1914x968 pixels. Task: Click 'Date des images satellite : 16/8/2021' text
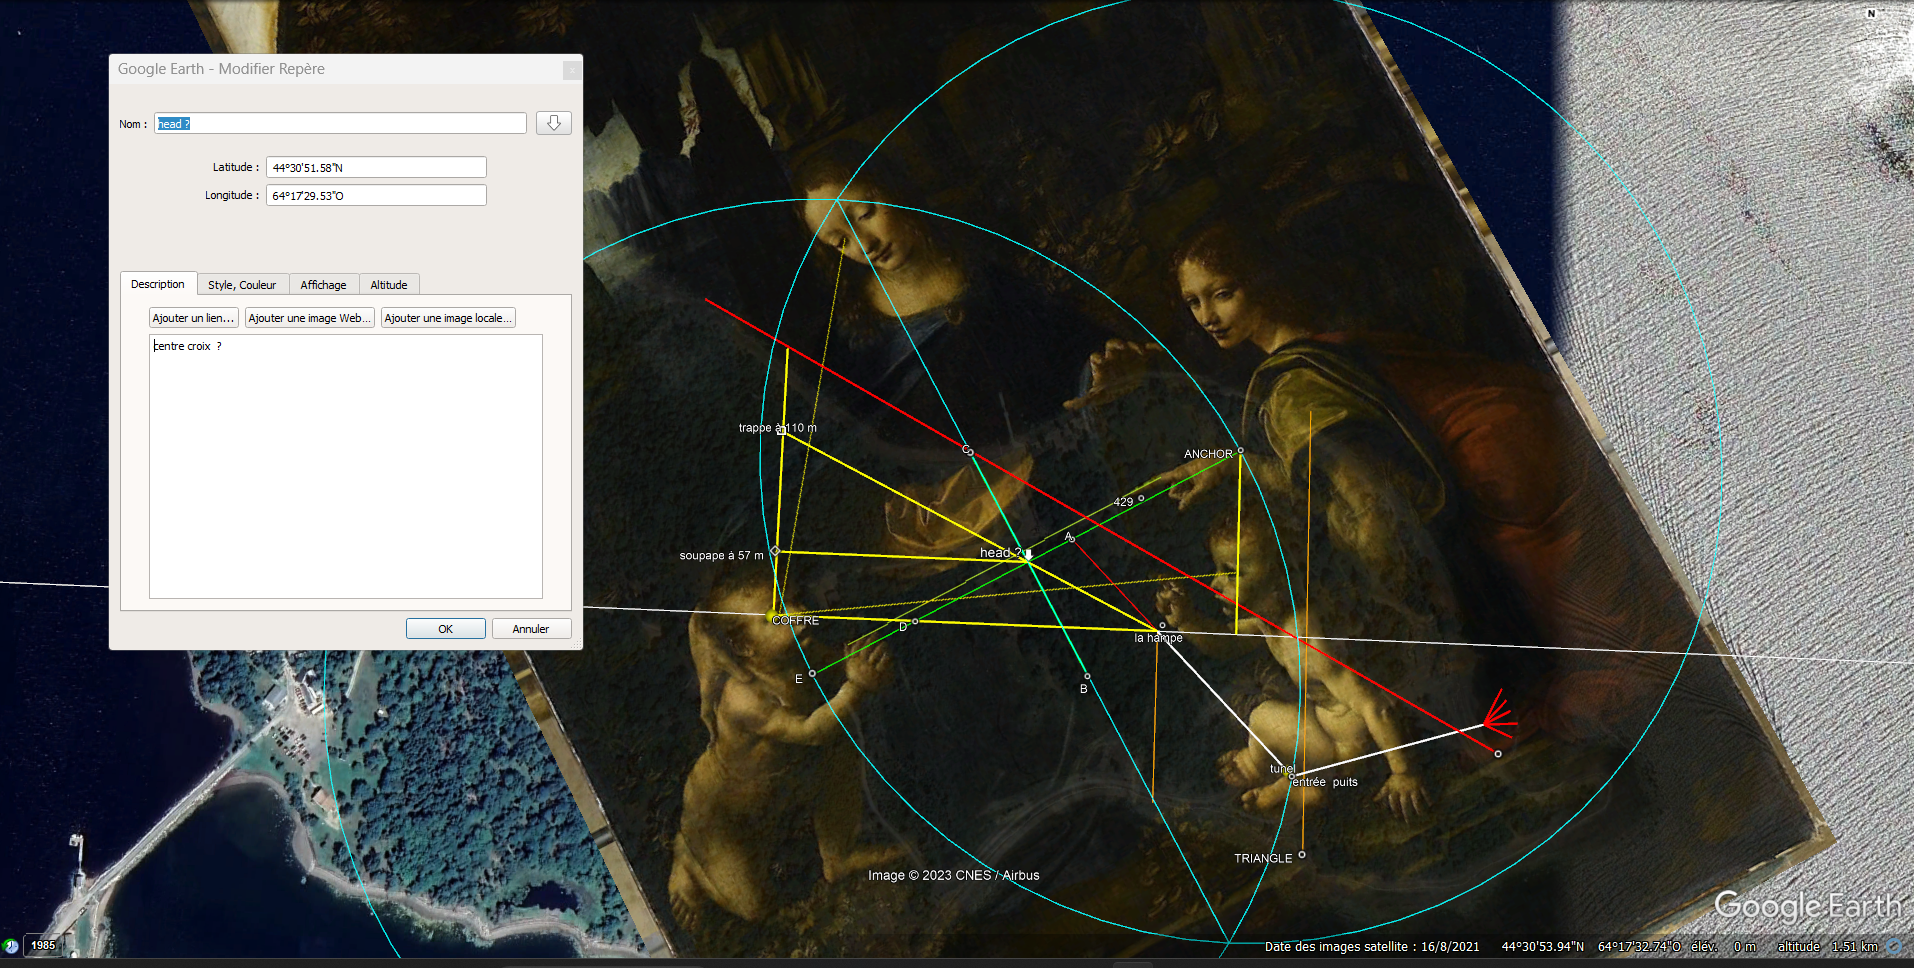[x=1372, y=947]
